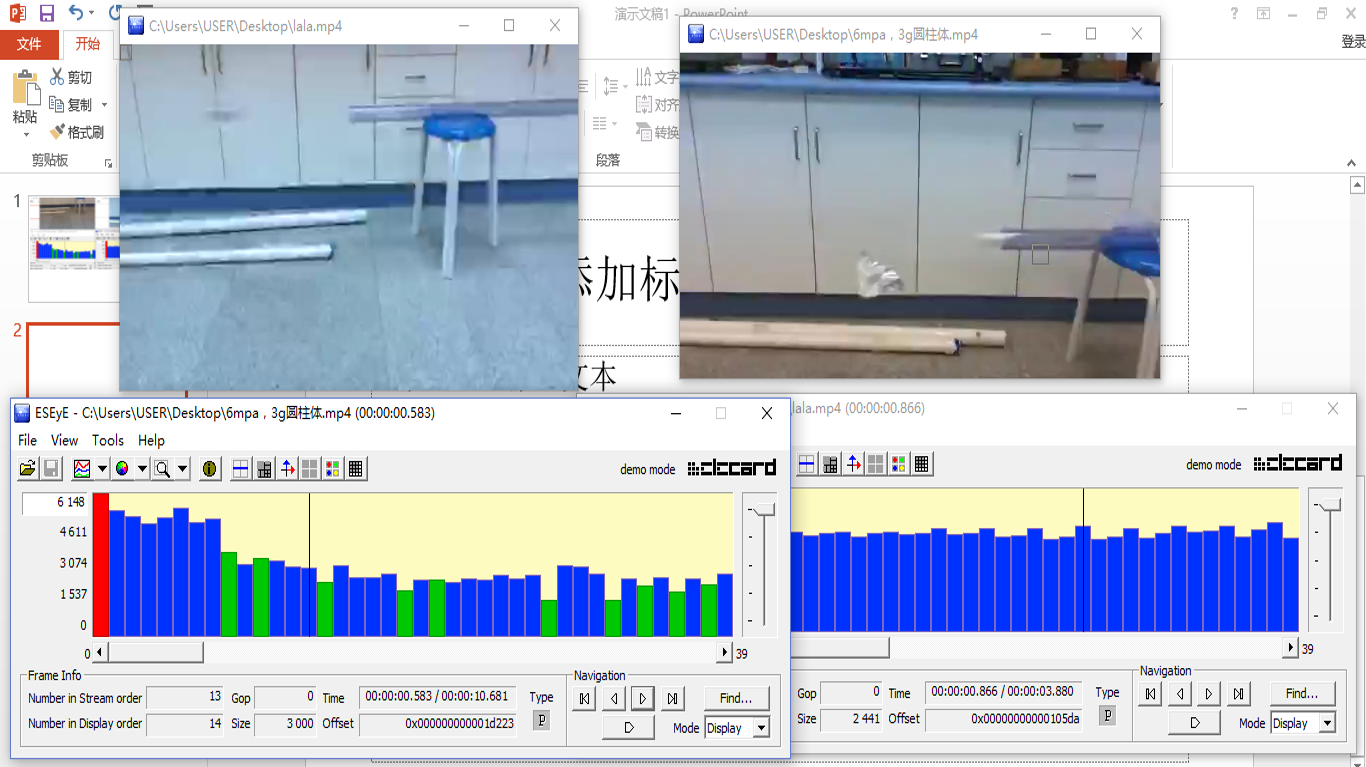Viewport: 1366px width, 767px height.
Task: Click the next frame button in lala.mp4 Navigation
Action: tap(1209, 693)
